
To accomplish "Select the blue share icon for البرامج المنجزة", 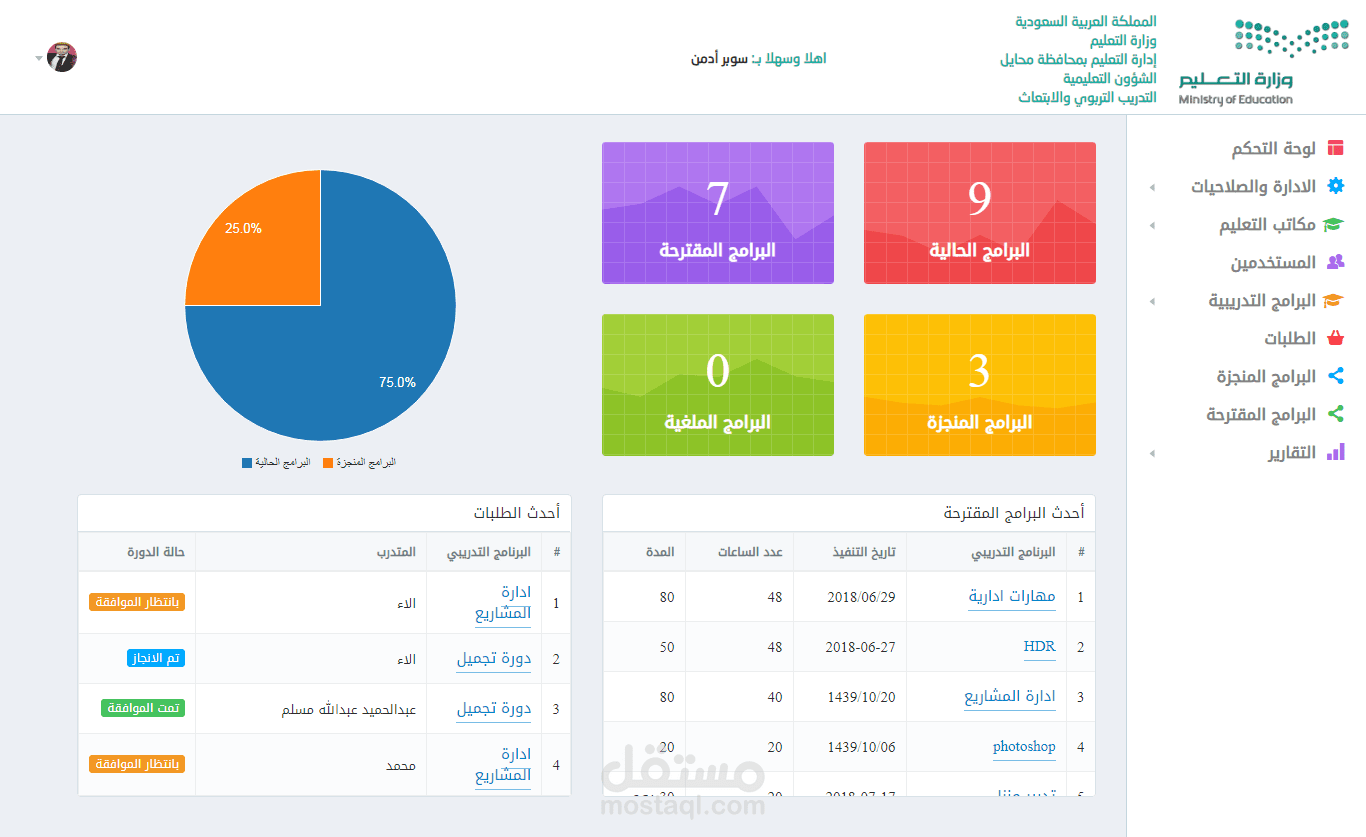I will [x=1337, y=376].
